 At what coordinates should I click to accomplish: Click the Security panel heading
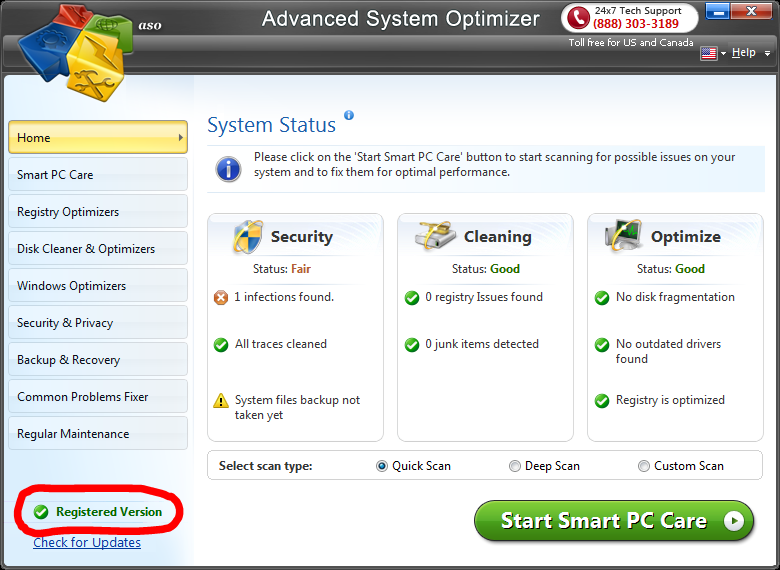point(301,237)
